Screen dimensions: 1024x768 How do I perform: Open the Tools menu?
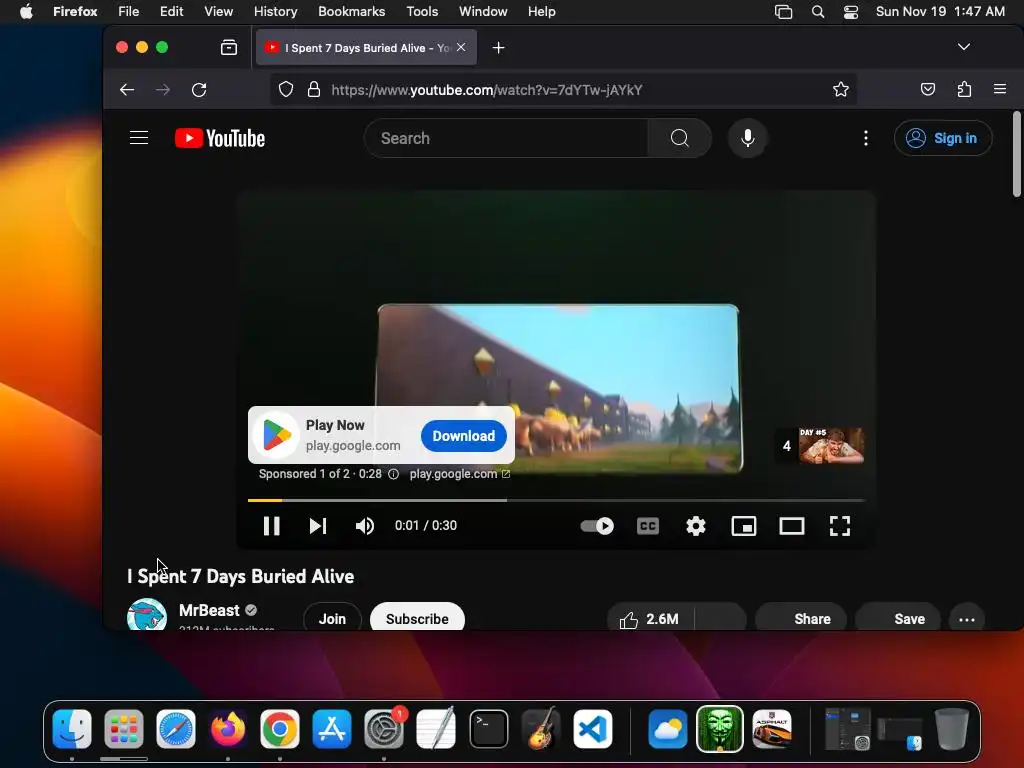422,12
